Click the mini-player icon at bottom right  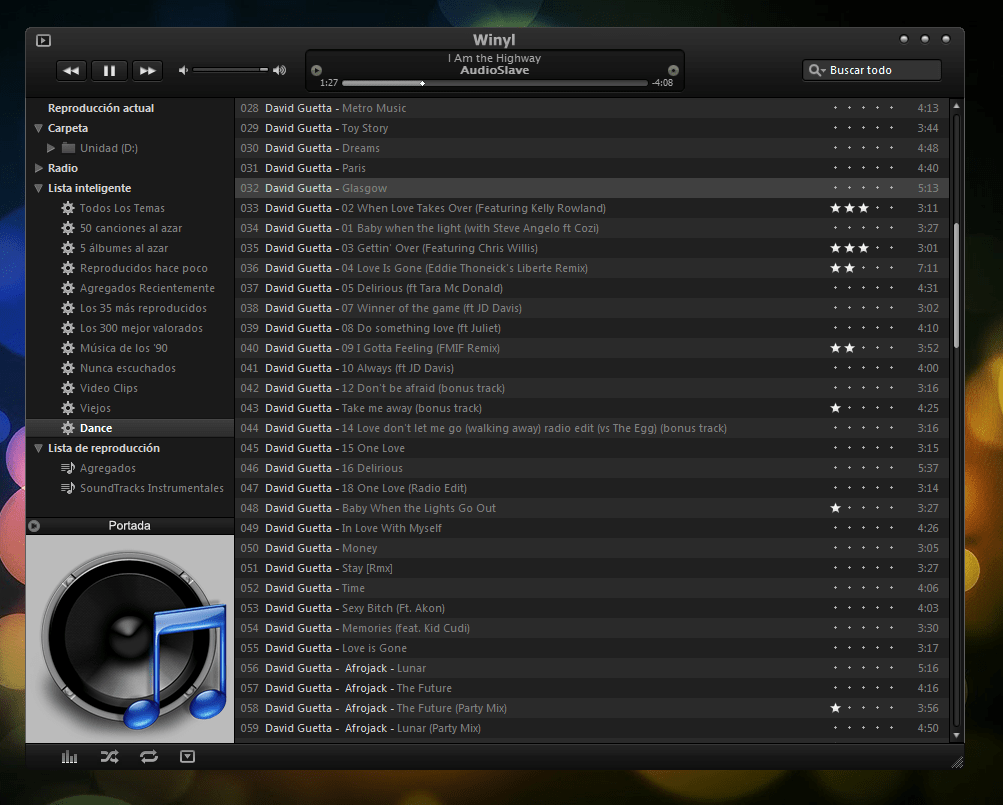pyautogui.click(x=187, y=757)
